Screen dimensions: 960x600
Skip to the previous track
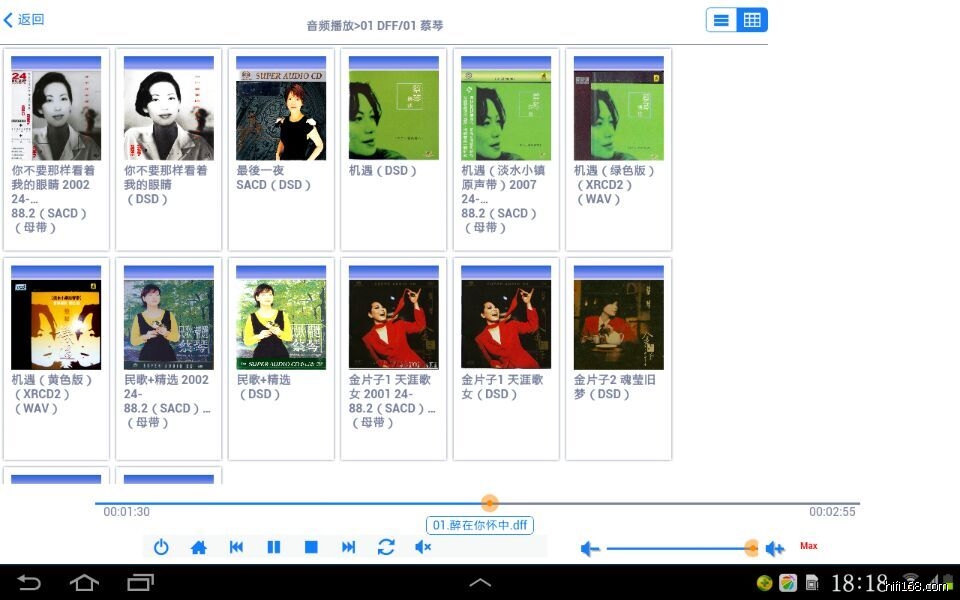tap(236, 547)
